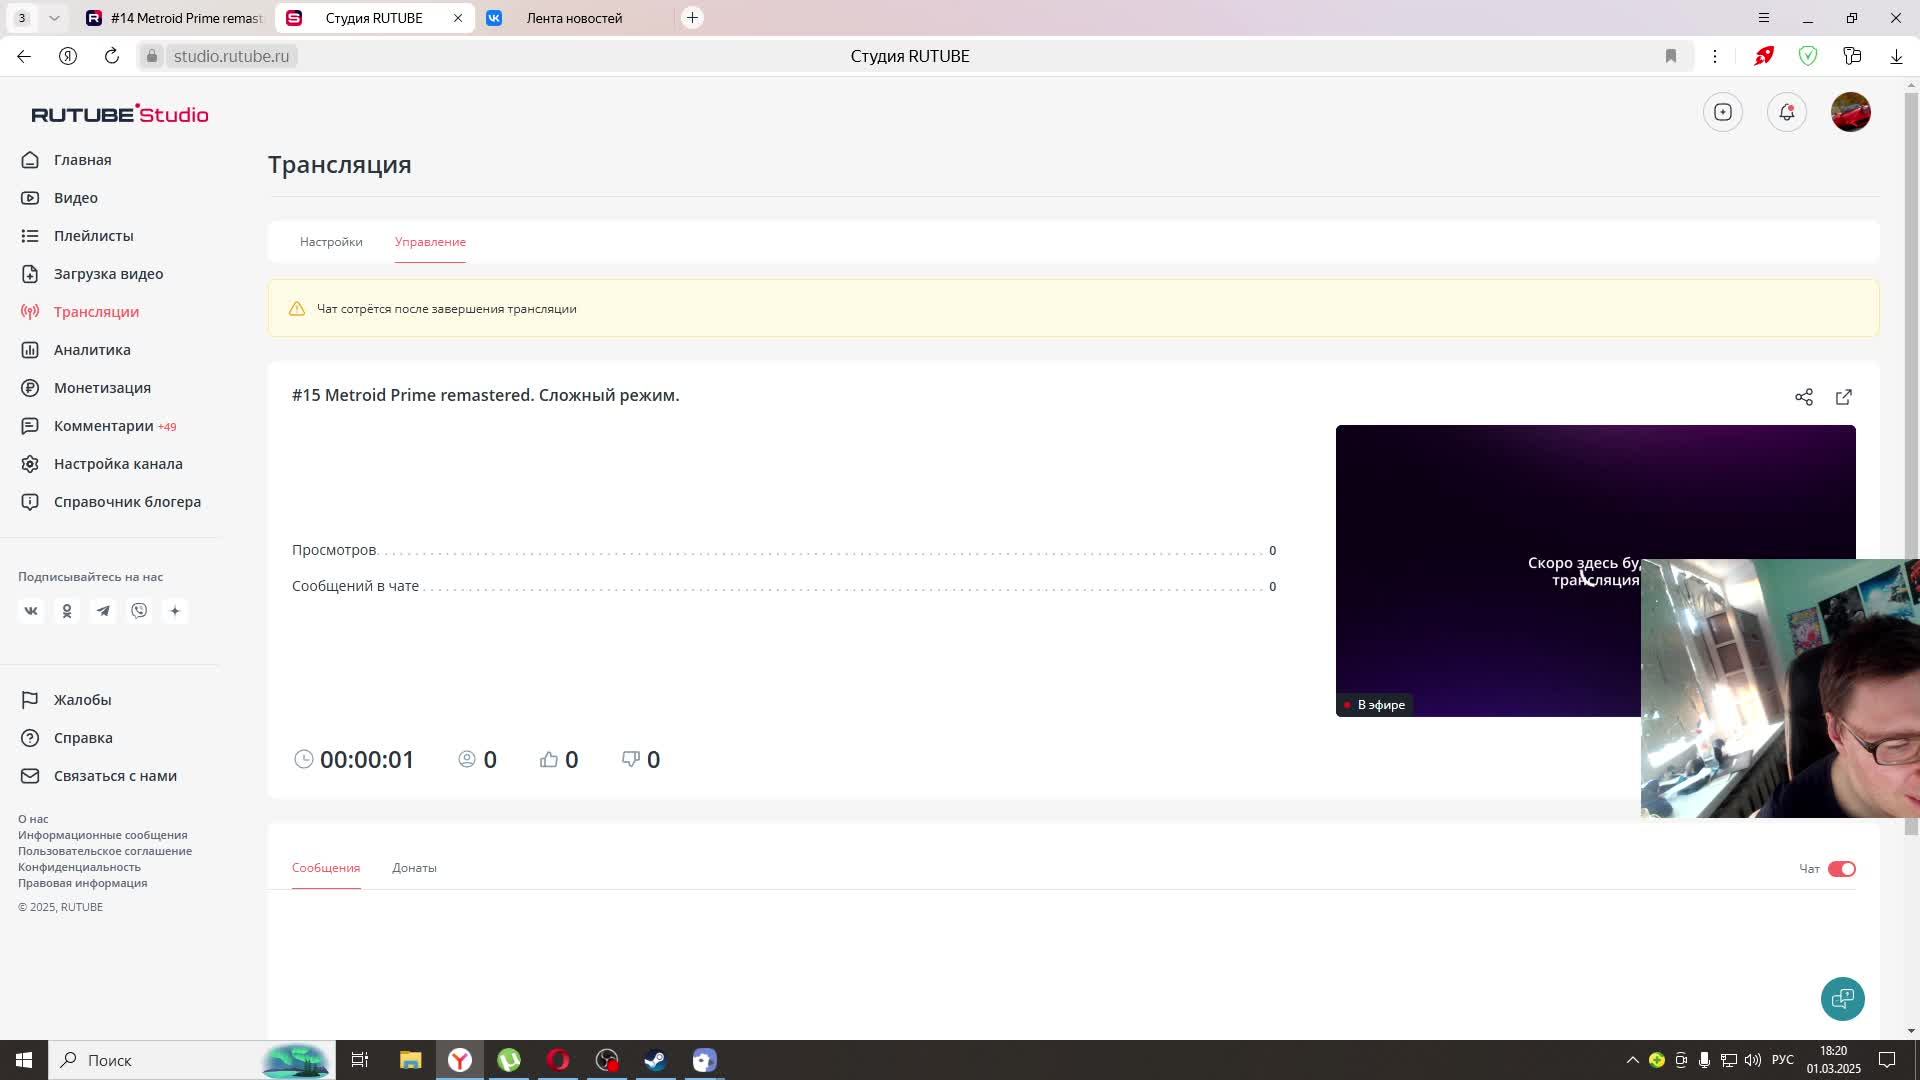The height and width of the screenshot is (1080, 1920).
Task: Toggle the Чат switch off
Action: pos(1841,869)
